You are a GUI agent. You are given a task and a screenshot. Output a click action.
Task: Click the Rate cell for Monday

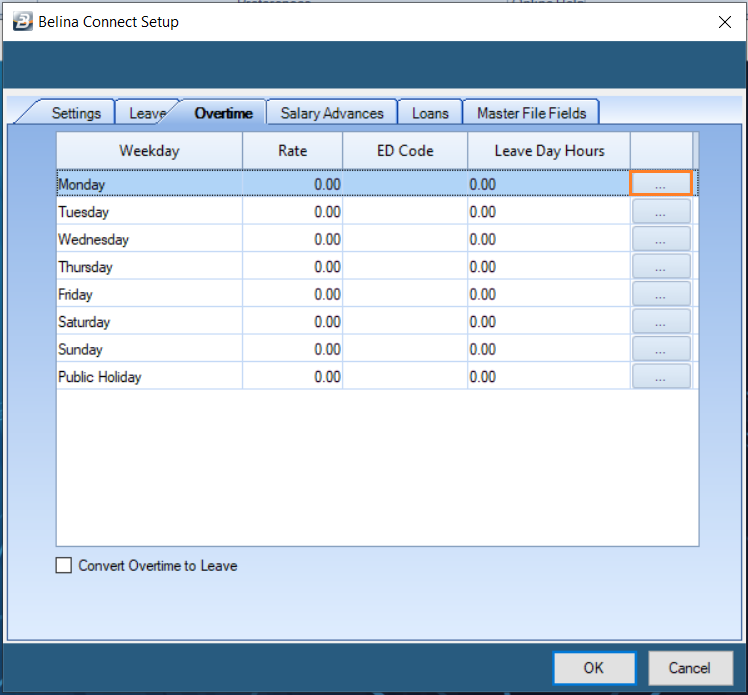click(292, 184)
